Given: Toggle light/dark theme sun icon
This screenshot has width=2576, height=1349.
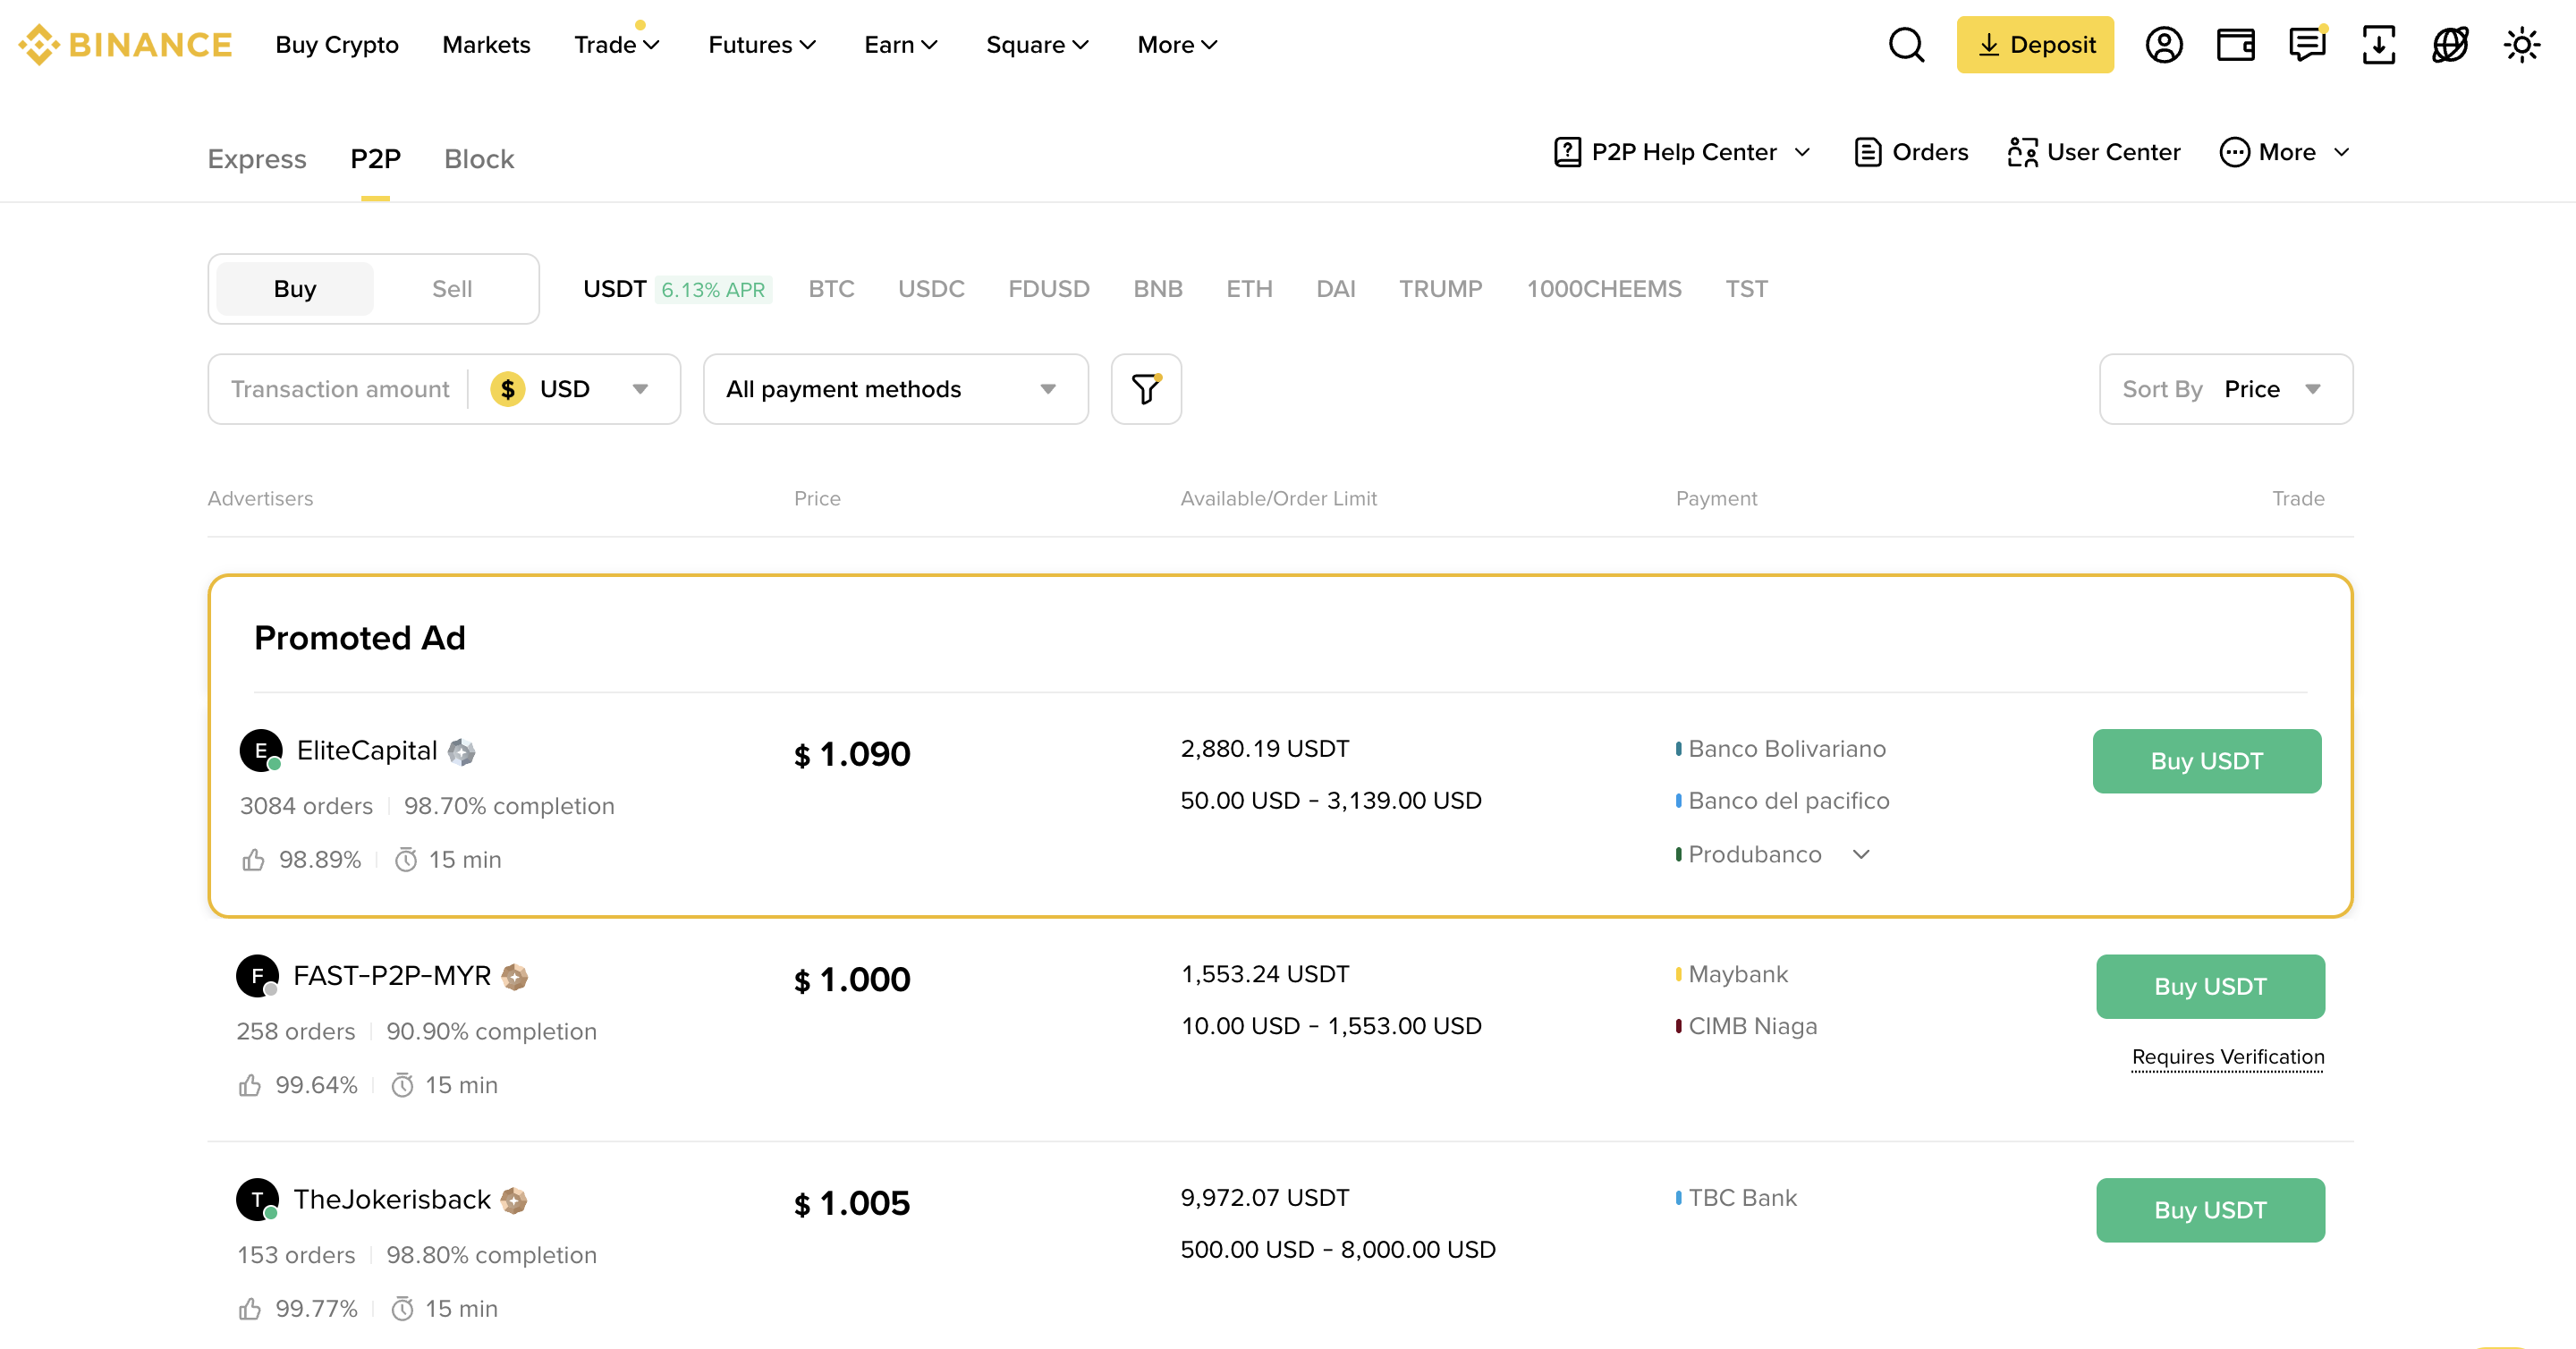Looking at the screenshot, I should point(2521,45).
